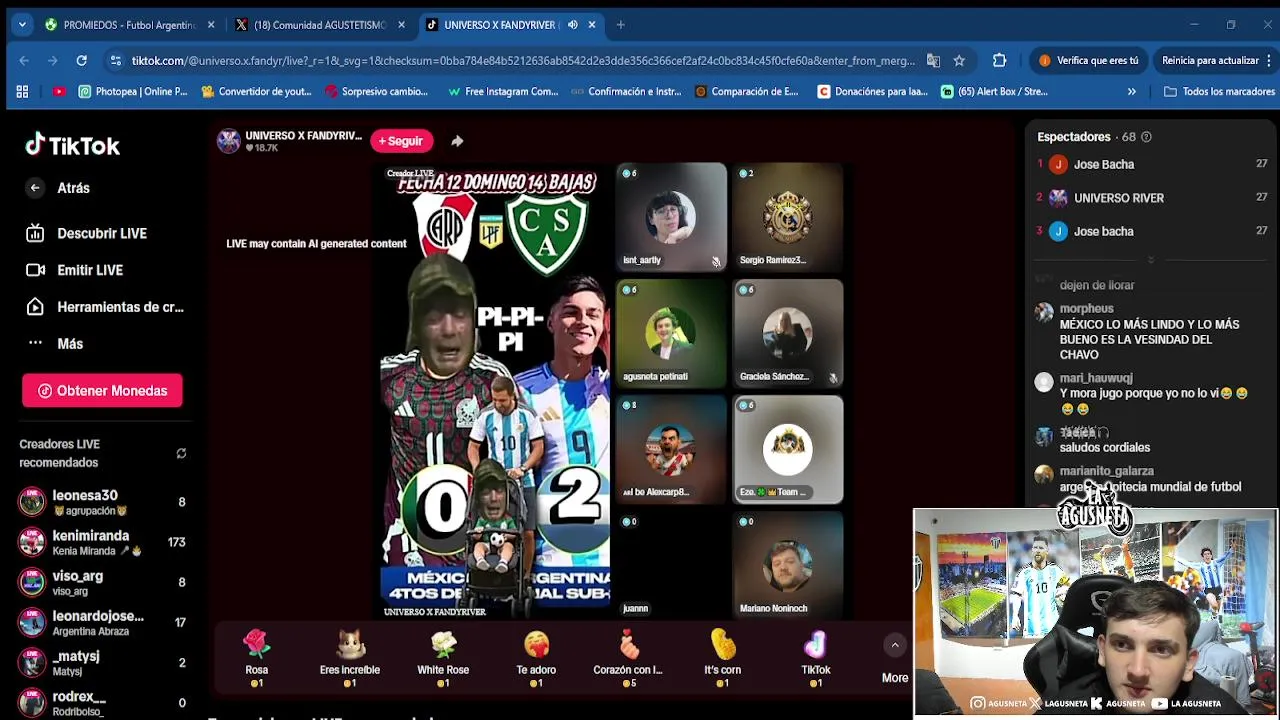Open the translate page icon

(x=933, y=61)
